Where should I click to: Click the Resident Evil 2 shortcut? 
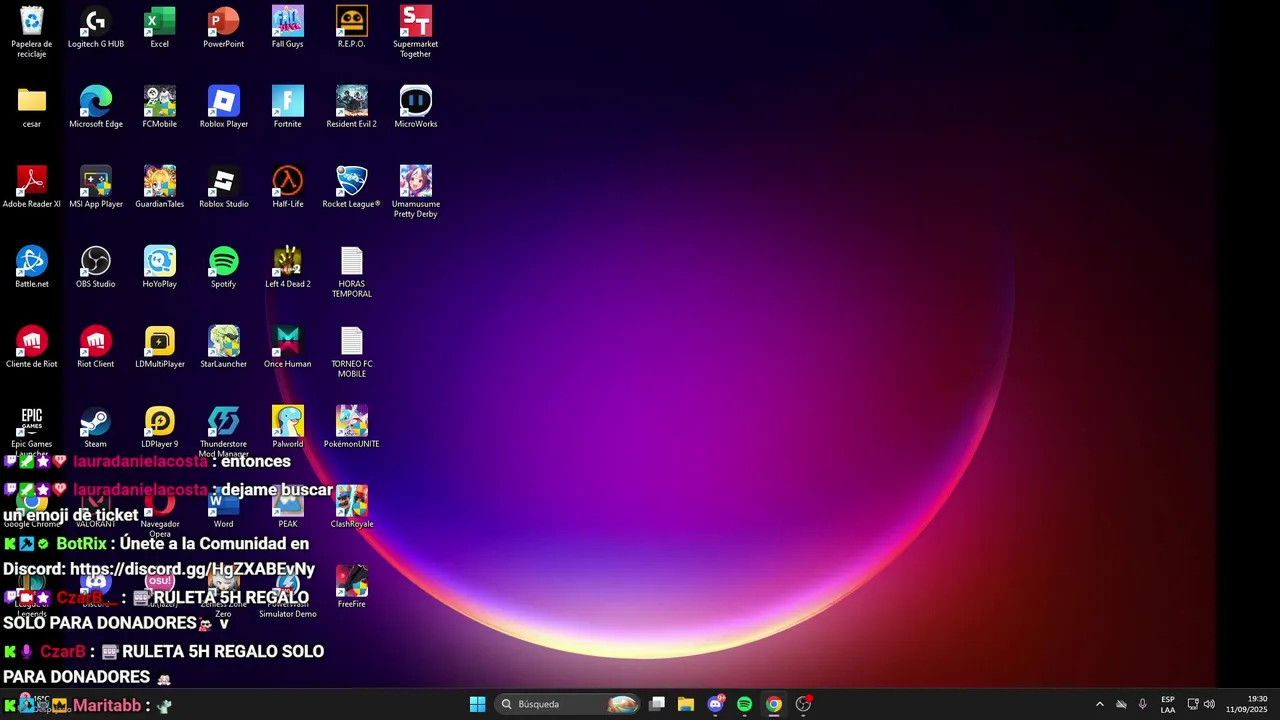pyautogui.click(x=352, y=108)
